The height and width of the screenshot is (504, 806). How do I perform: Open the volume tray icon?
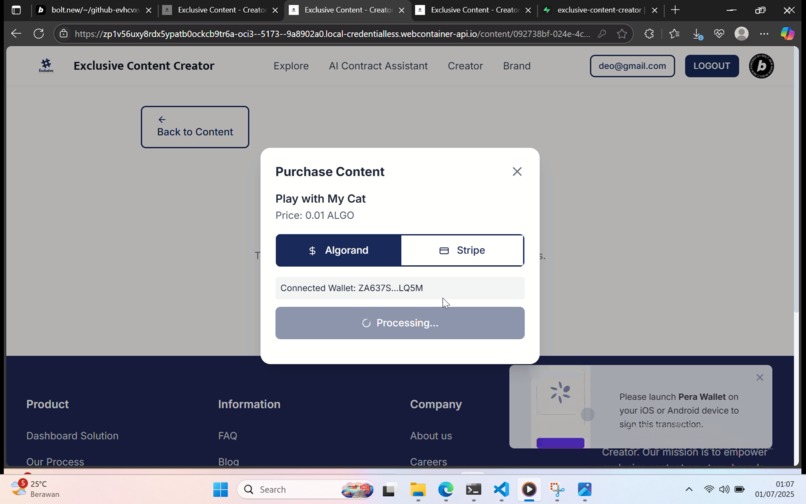[724, 489]
